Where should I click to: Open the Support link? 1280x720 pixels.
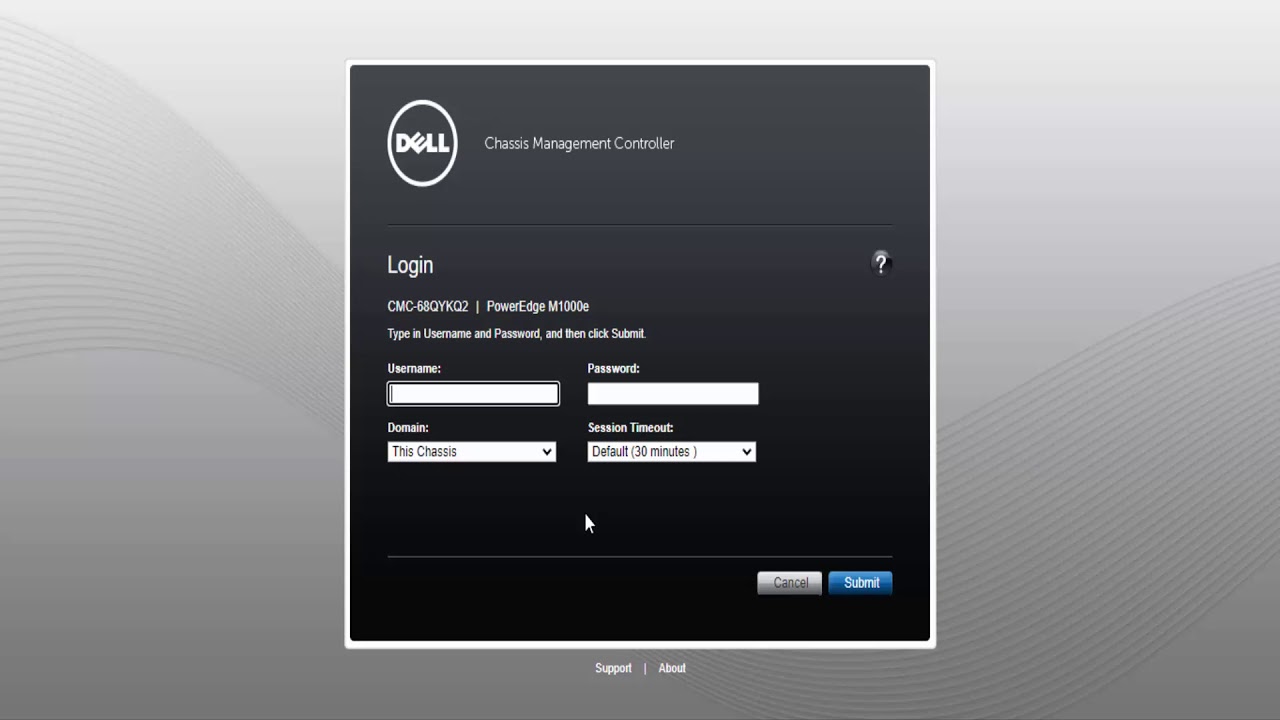pos(613,668)
